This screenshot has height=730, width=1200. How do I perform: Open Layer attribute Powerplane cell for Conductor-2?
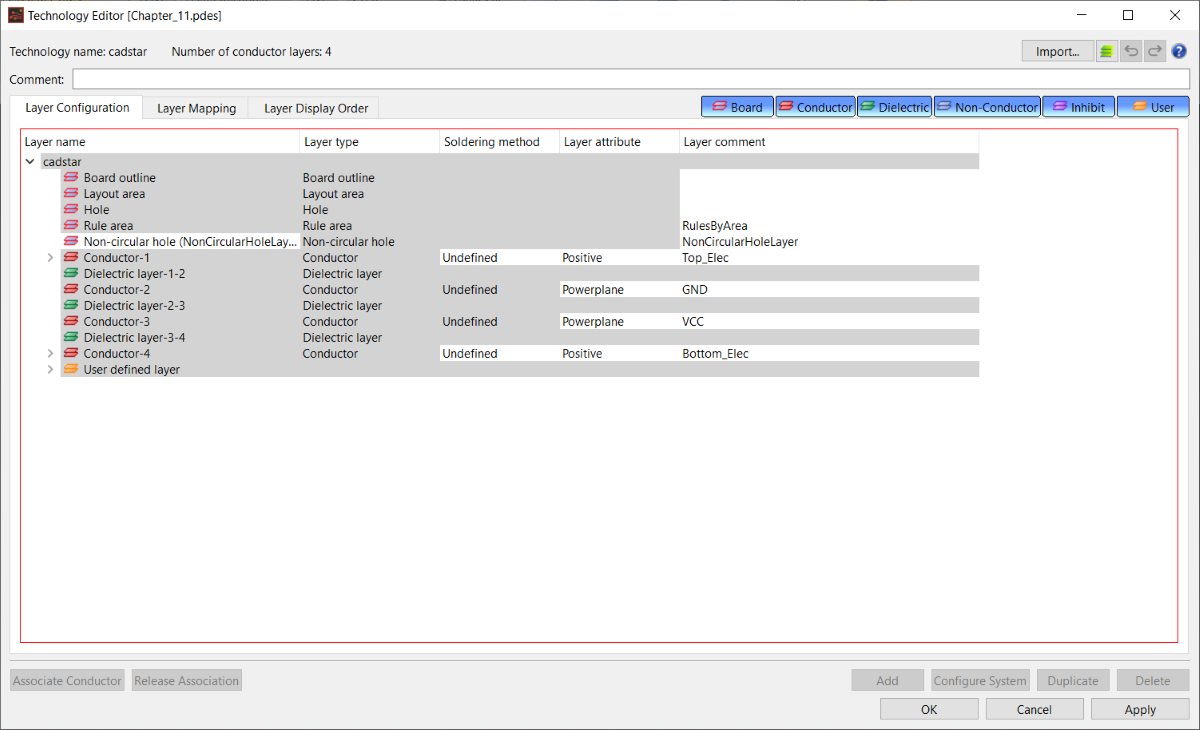[619, 290]
